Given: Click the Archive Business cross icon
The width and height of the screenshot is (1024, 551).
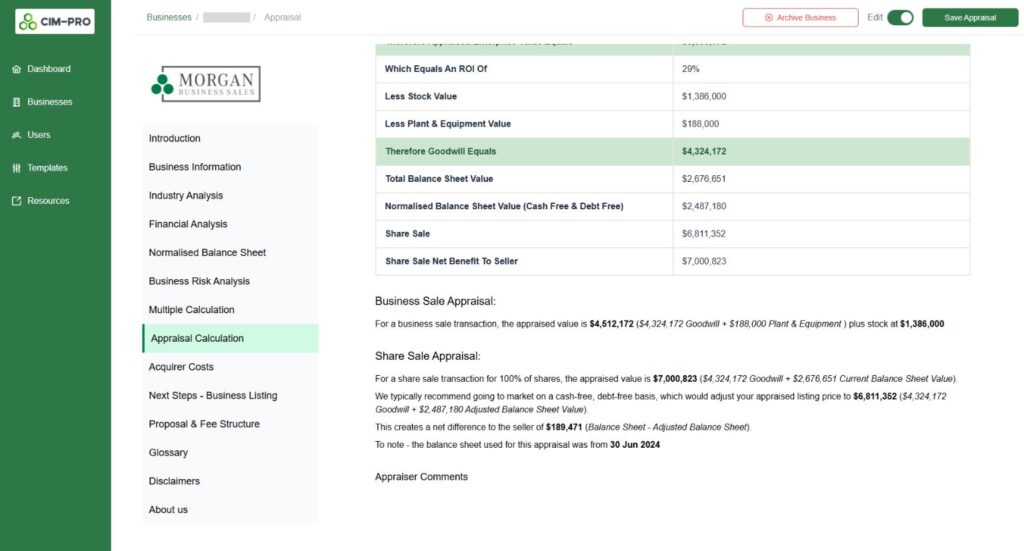Looking at the screenshot, I should (769, 18).
